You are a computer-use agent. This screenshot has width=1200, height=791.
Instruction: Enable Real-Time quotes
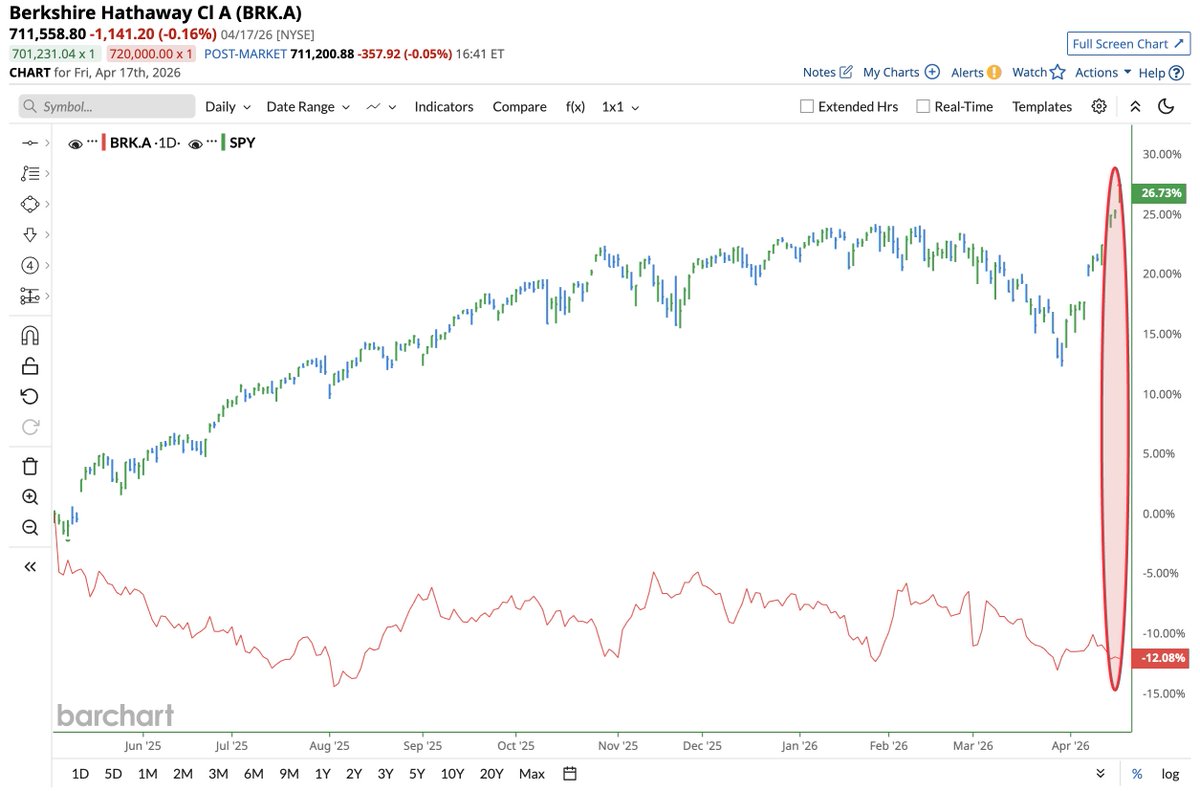coord(921,106)
